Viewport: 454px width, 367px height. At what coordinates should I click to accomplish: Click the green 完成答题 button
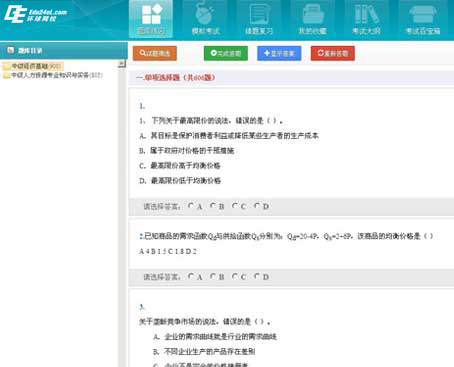[226, 53]
